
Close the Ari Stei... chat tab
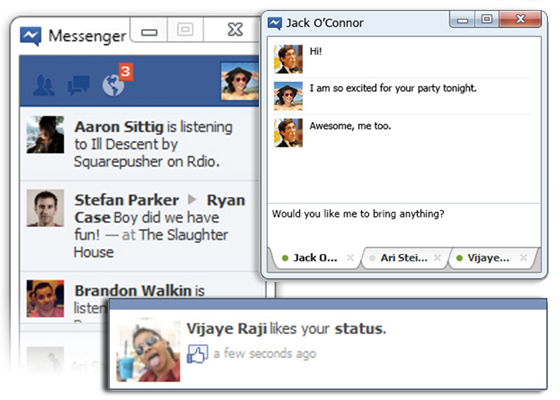pos(437,258)
